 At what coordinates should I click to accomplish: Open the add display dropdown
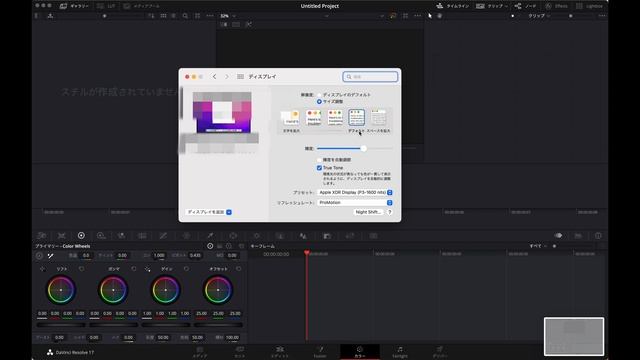(209, 212)
